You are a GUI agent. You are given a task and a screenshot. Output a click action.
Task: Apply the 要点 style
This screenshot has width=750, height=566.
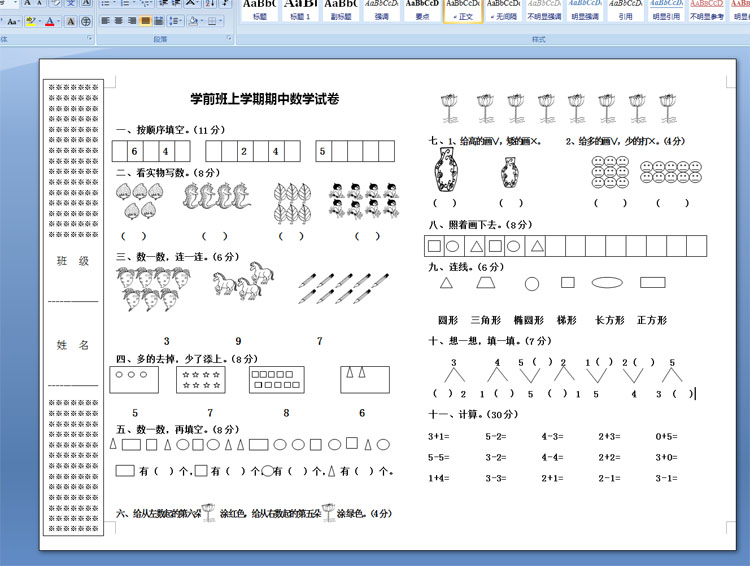(422, 11)
